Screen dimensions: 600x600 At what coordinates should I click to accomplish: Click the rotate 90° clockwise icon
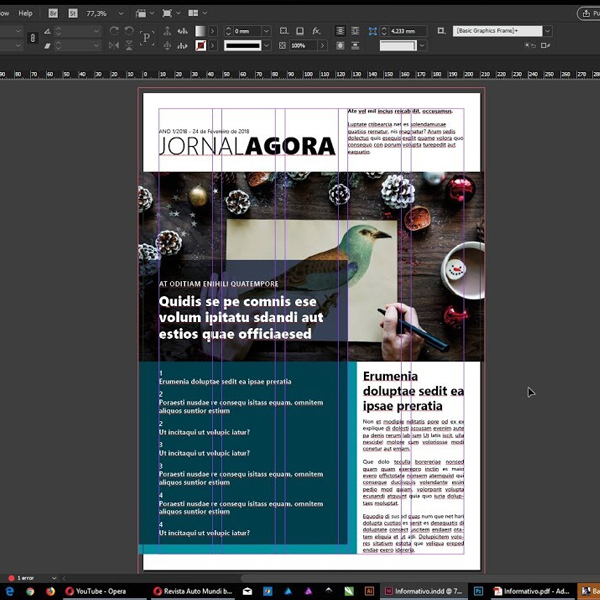click(113, 31)
